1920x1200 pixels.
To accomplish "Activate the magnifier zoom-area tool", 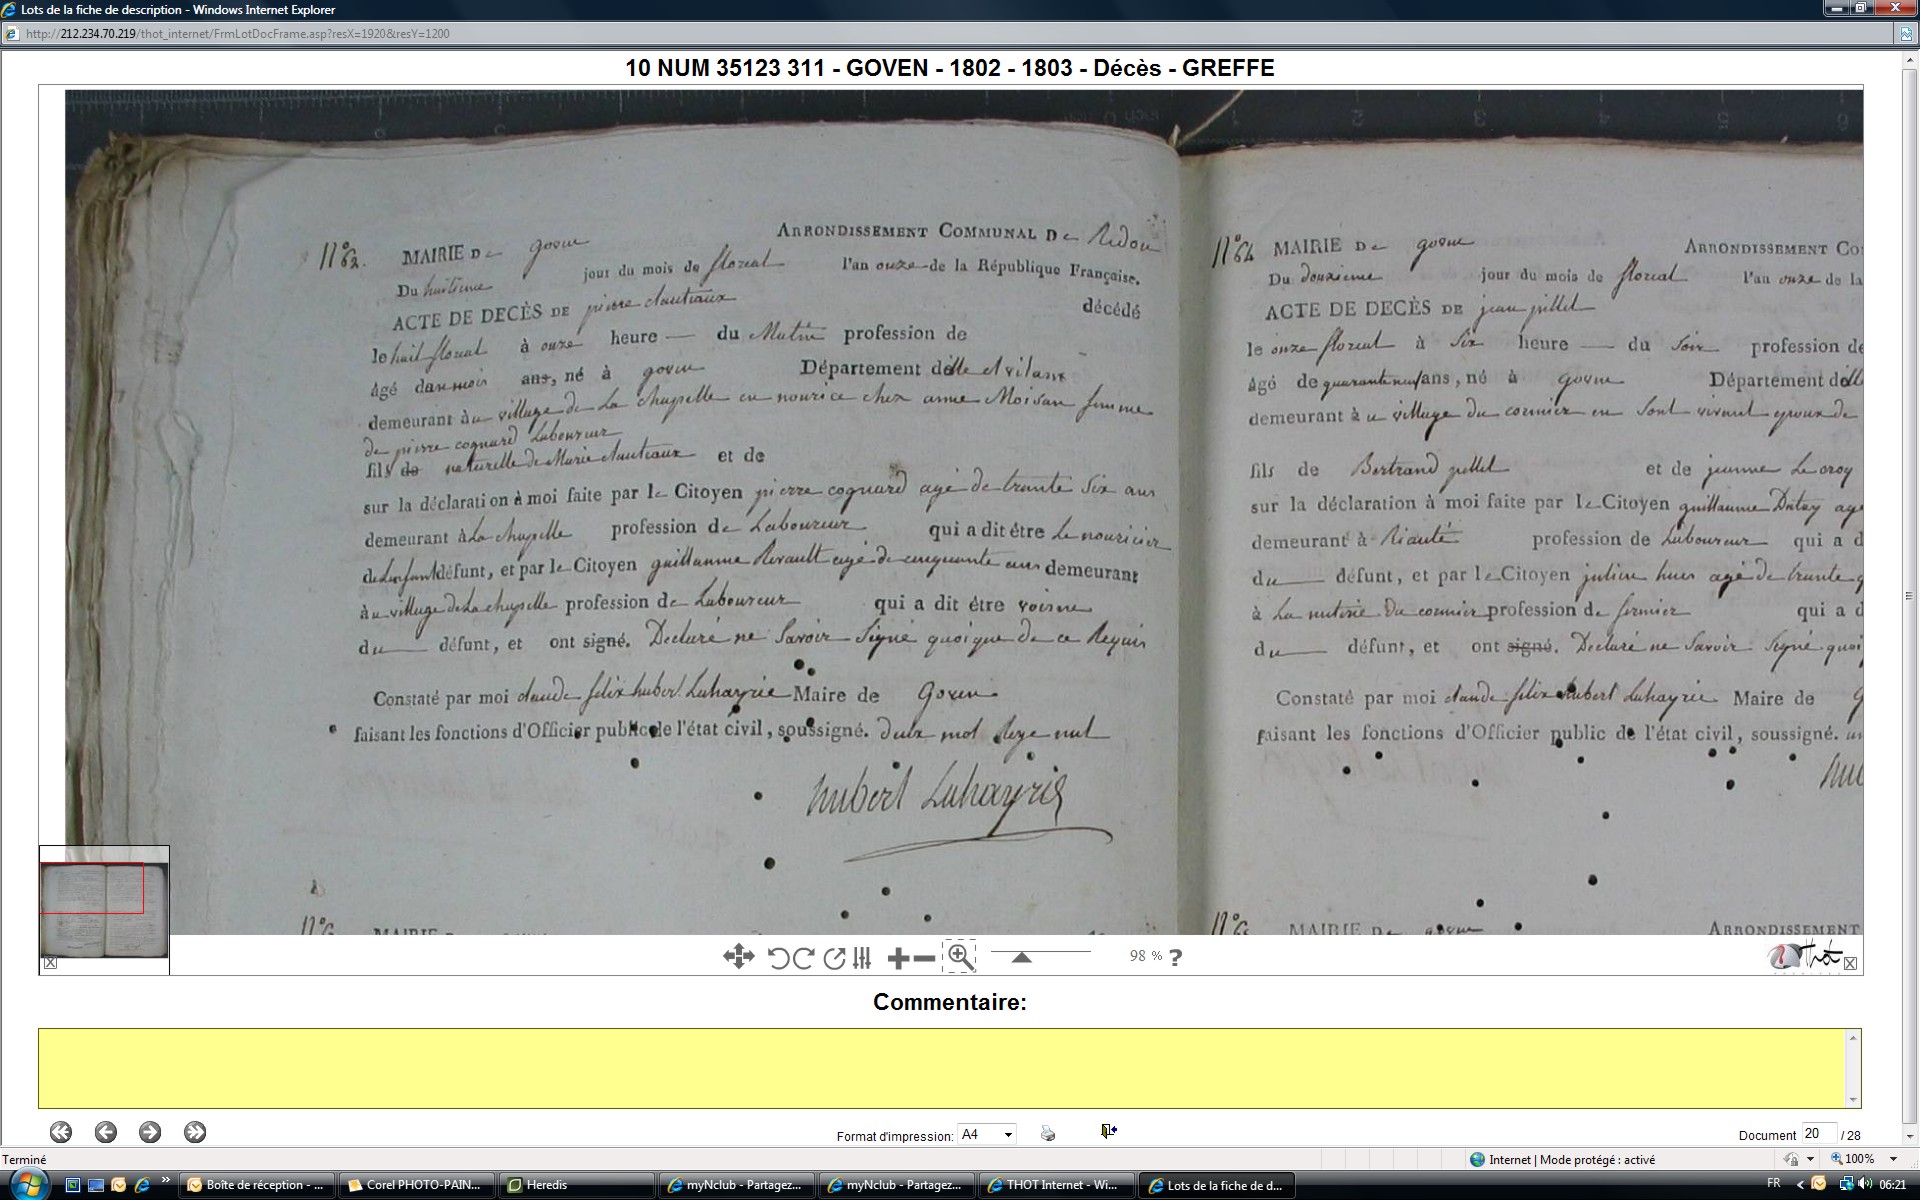I will pos(959,957).
